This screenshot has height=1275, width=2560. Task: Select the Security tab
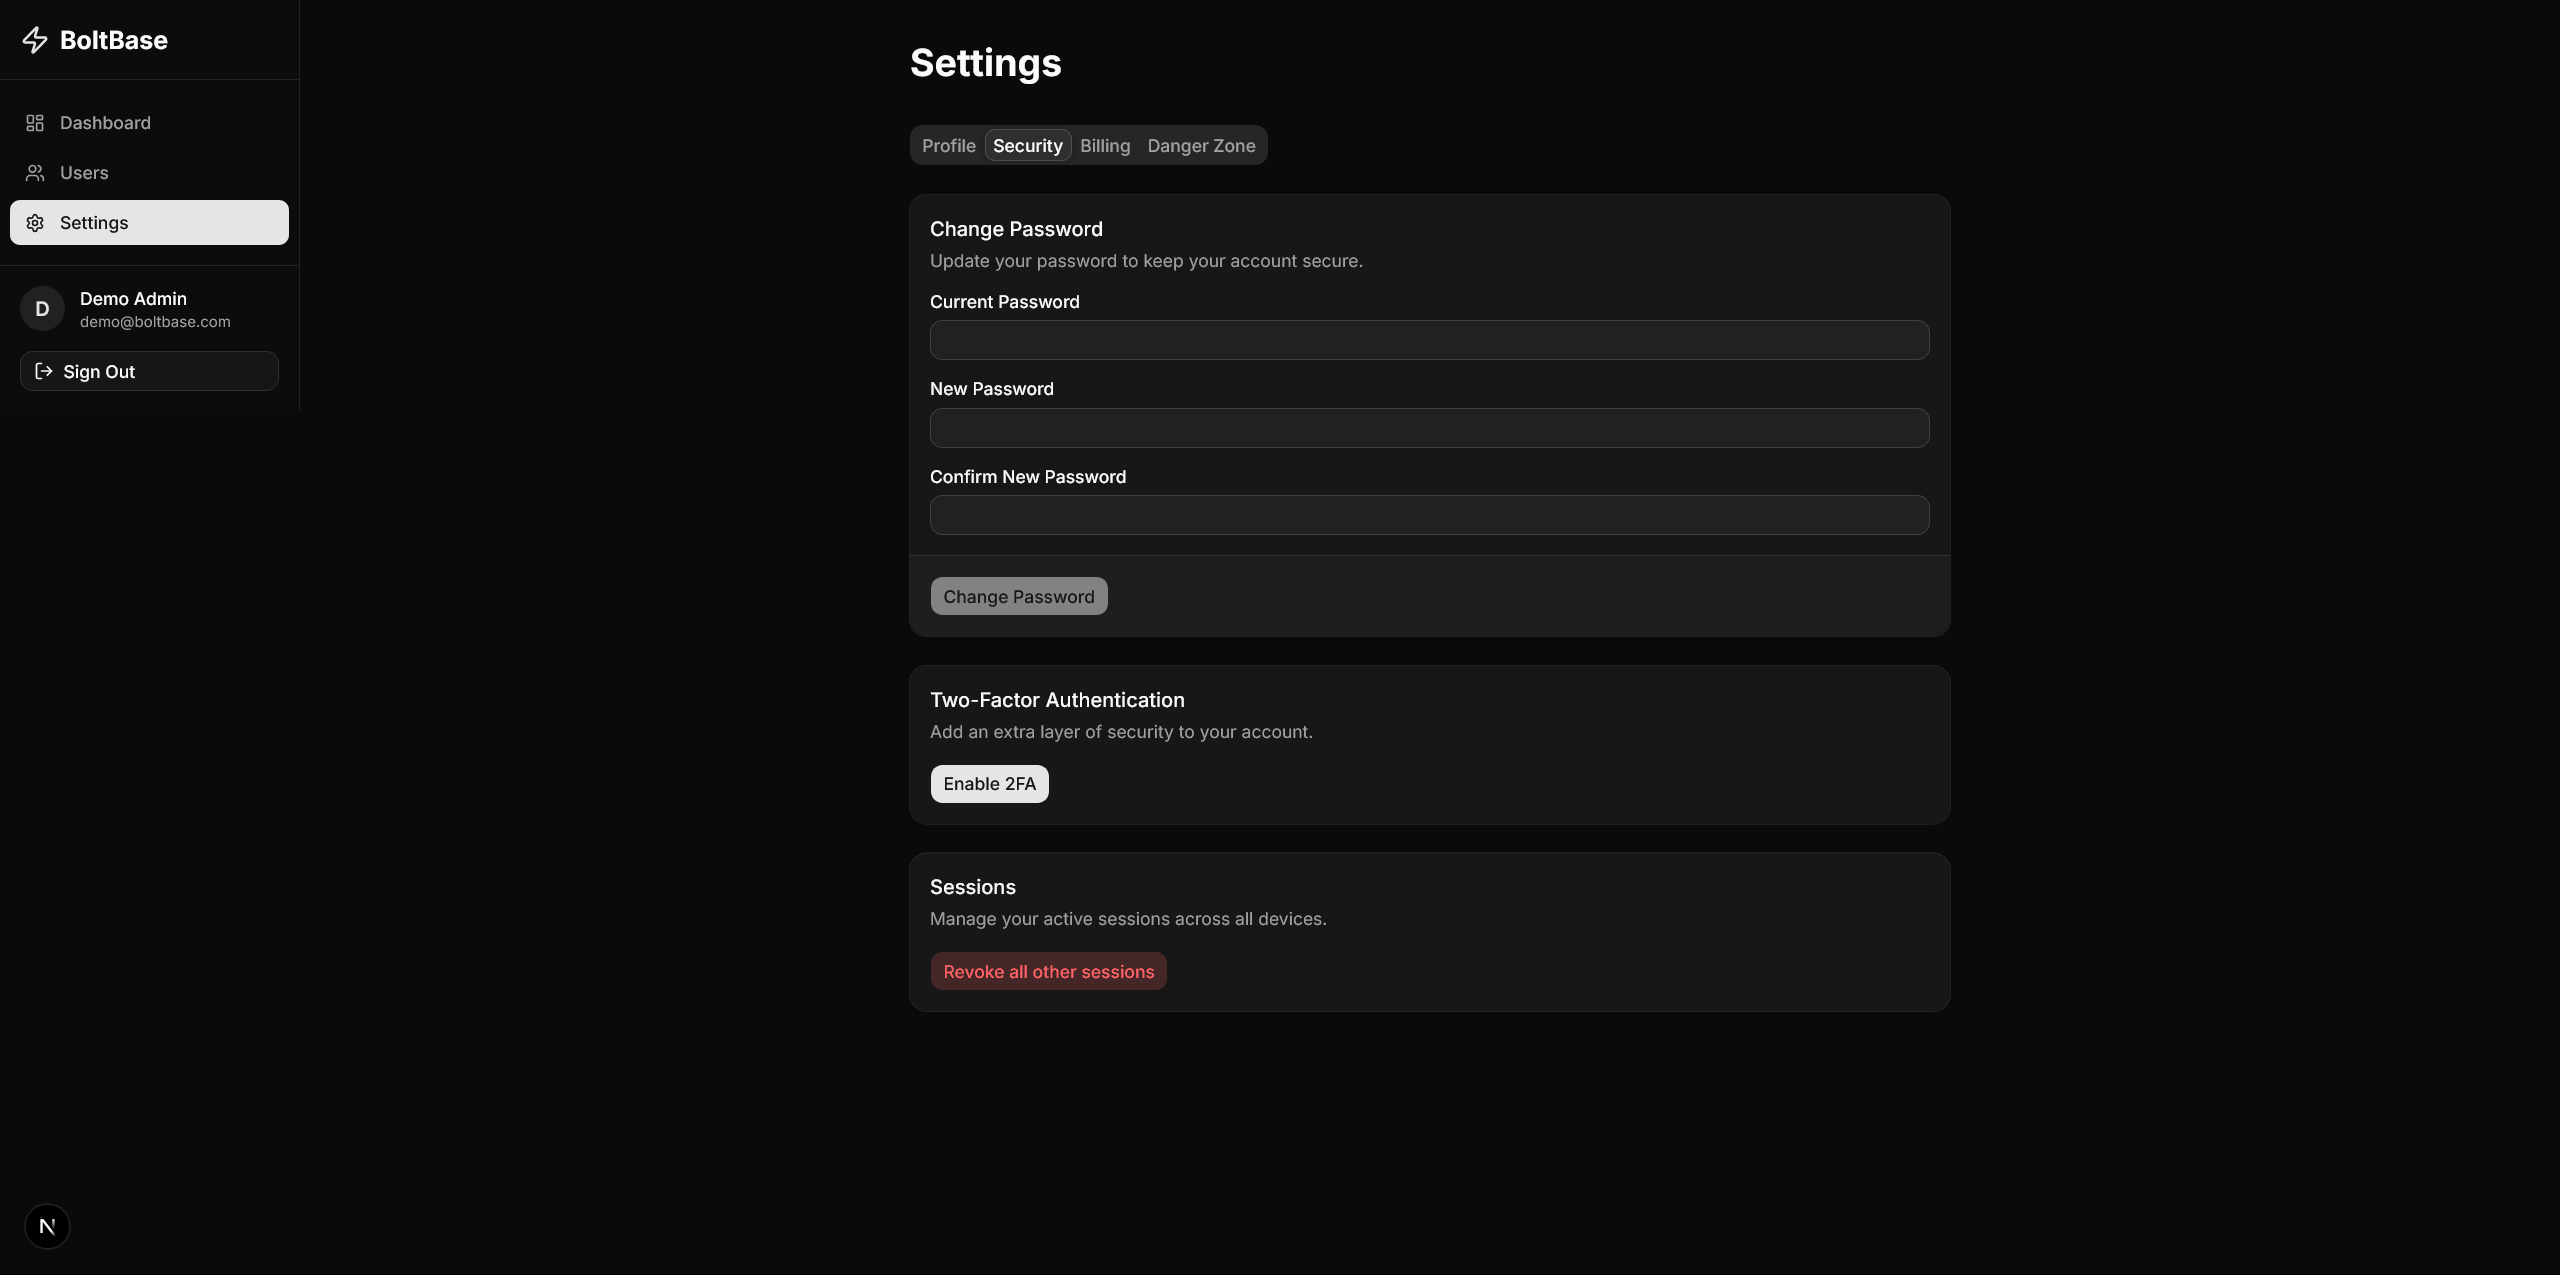(1027, 145)
